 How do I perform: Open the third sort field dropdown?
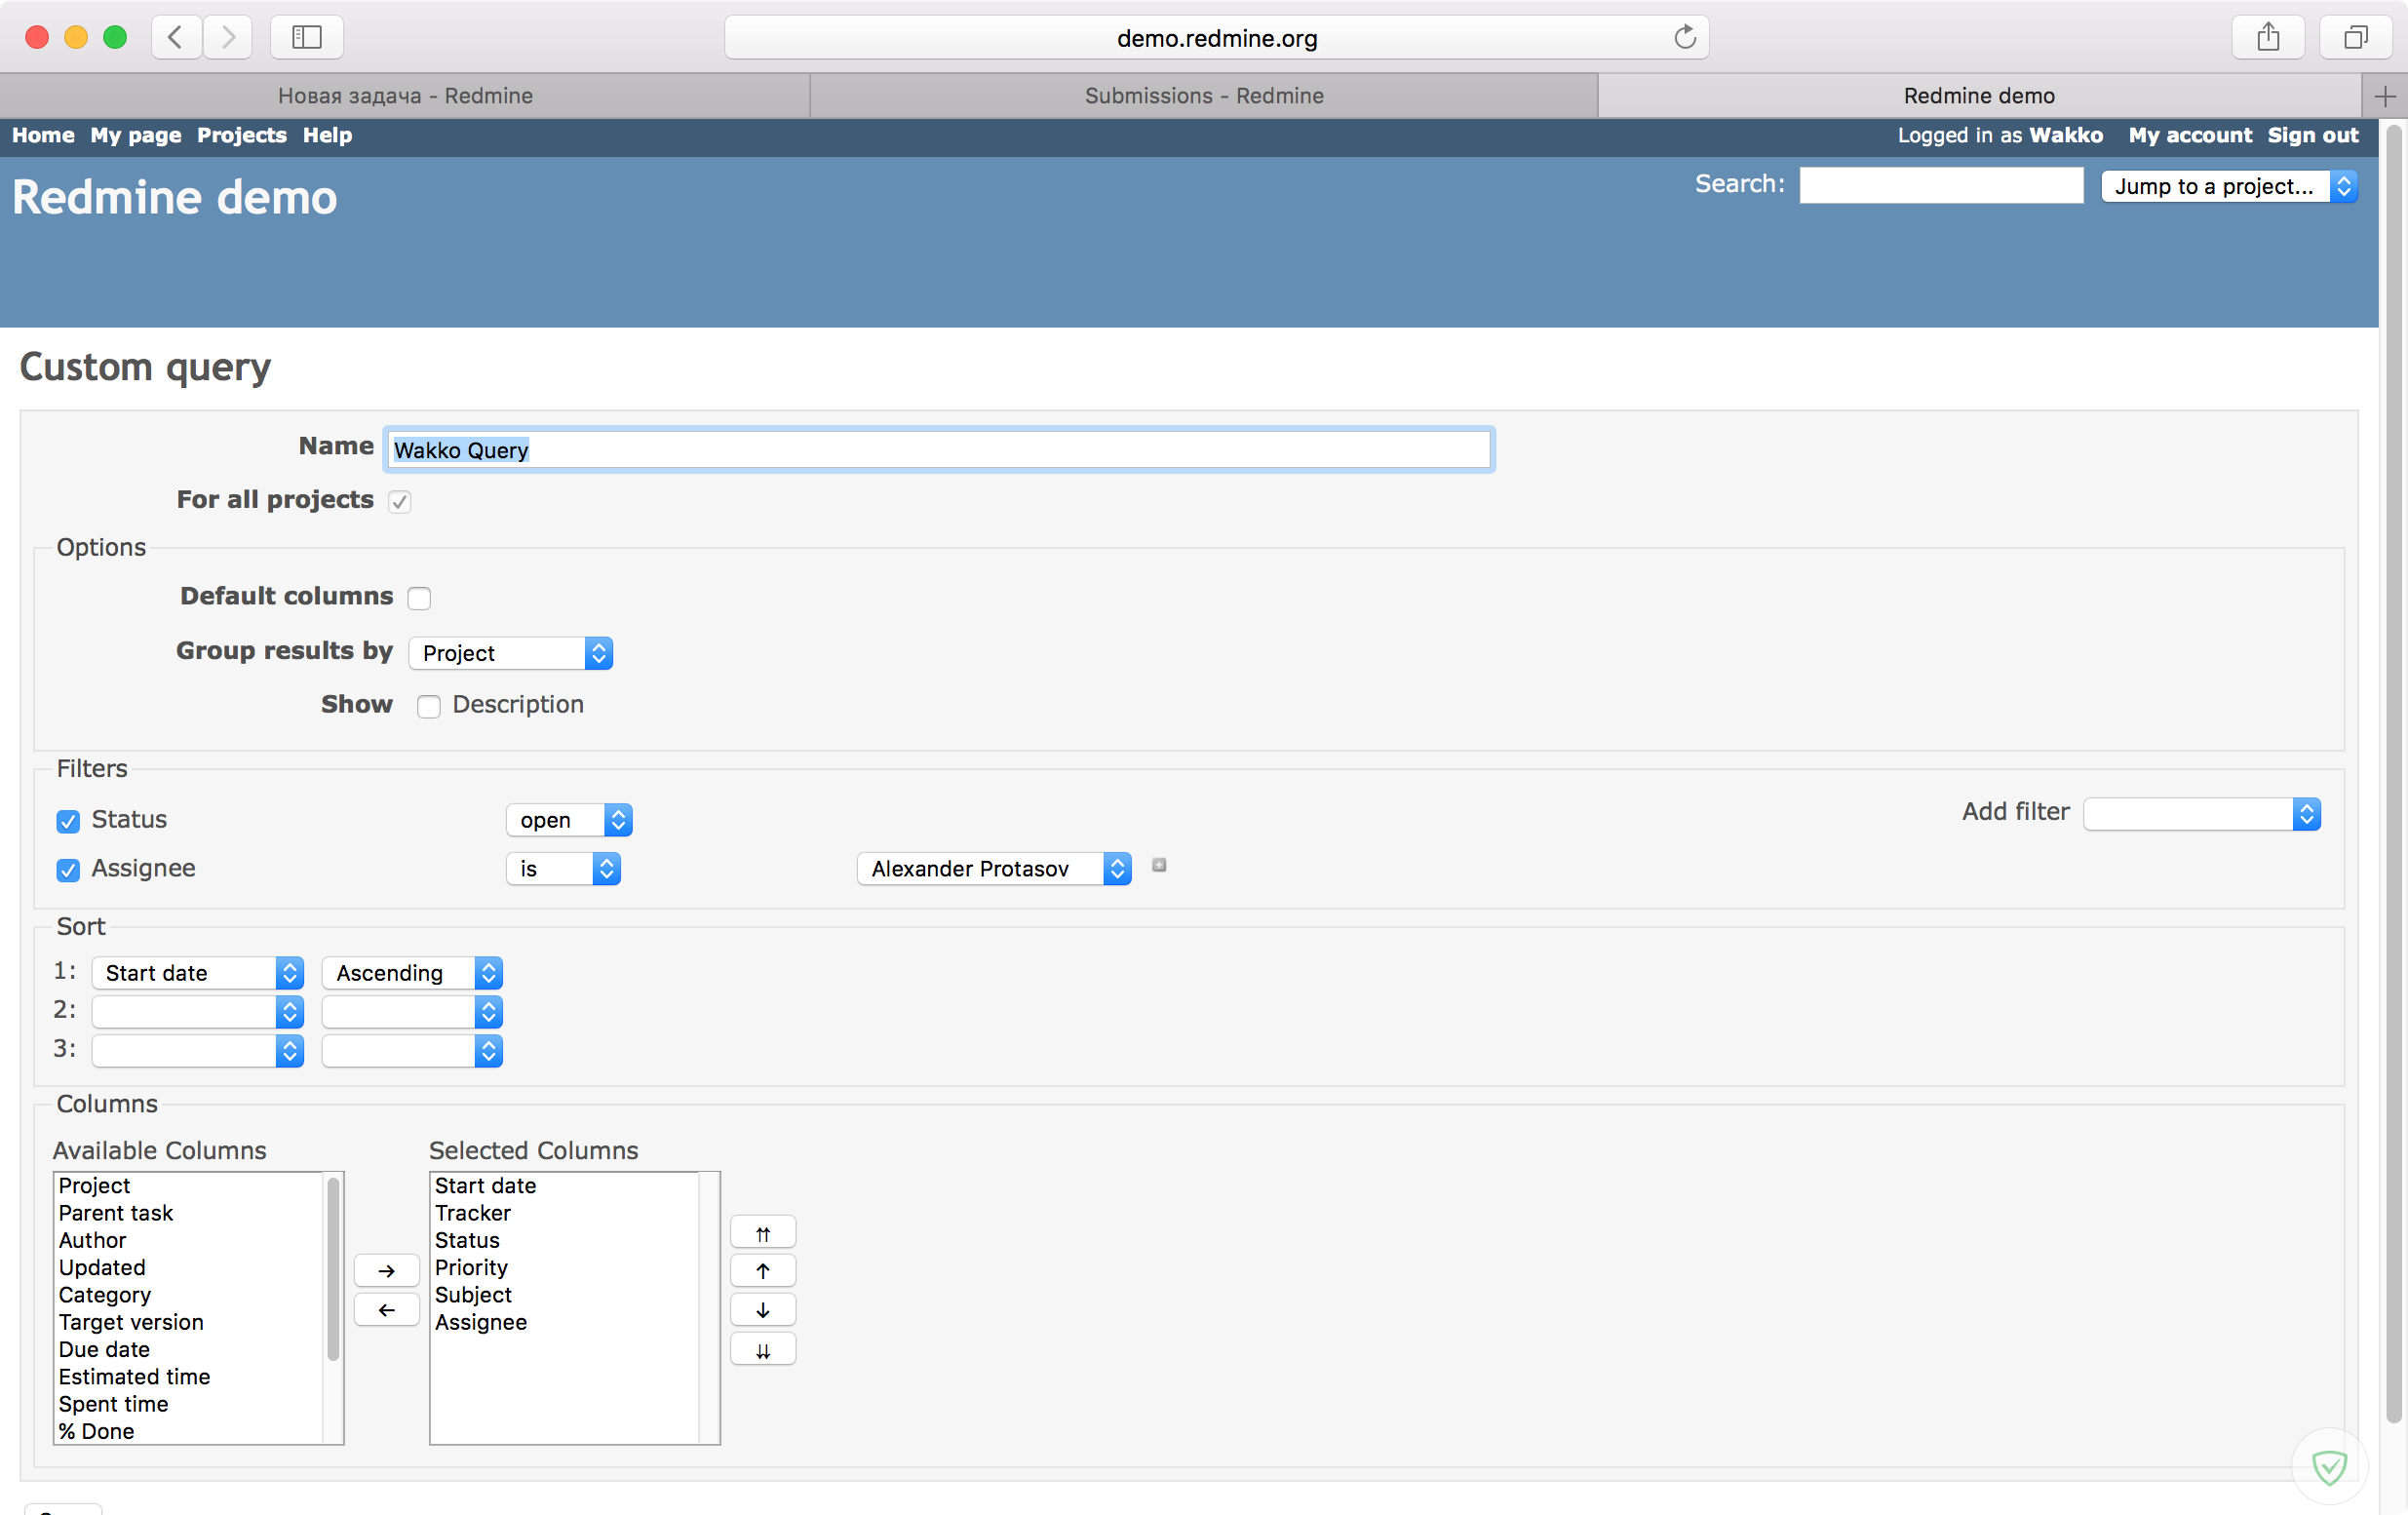coord(198,1051)
